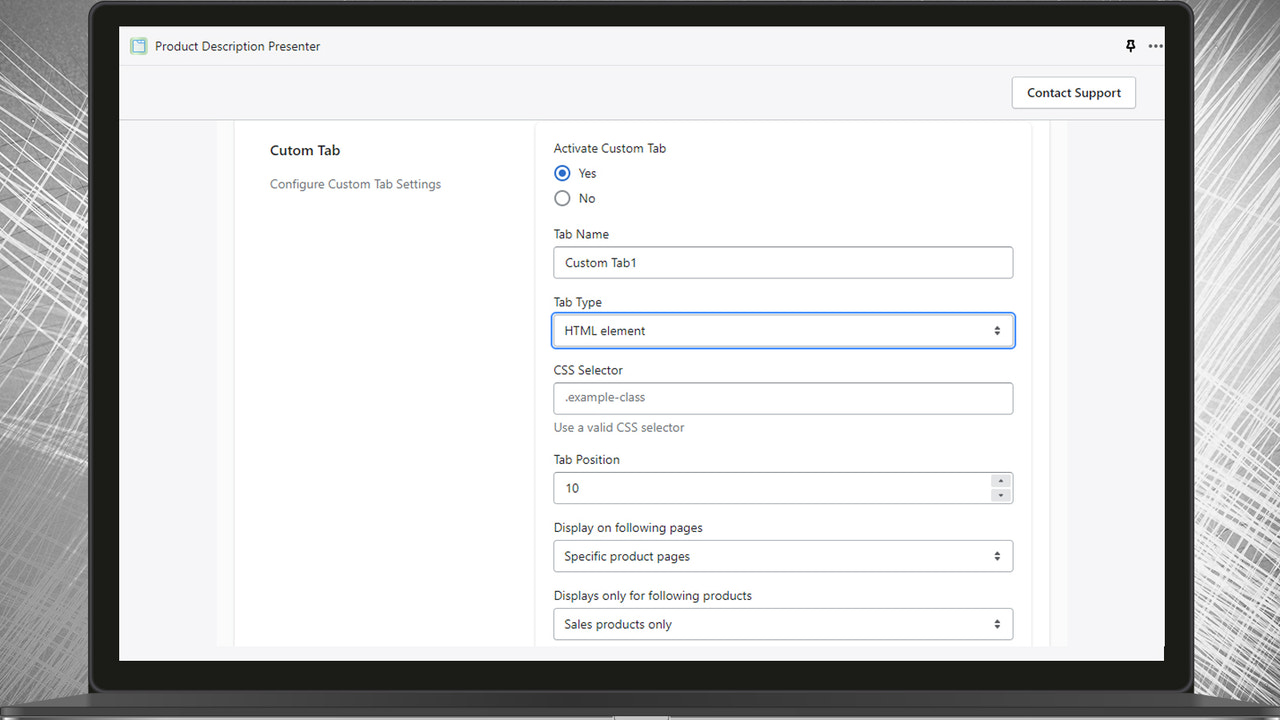Image resolution: width=1280 pixels, height=720 pixels.
Task: Click the Configure Custom Tab Settings text
Action: coord(355,184)
